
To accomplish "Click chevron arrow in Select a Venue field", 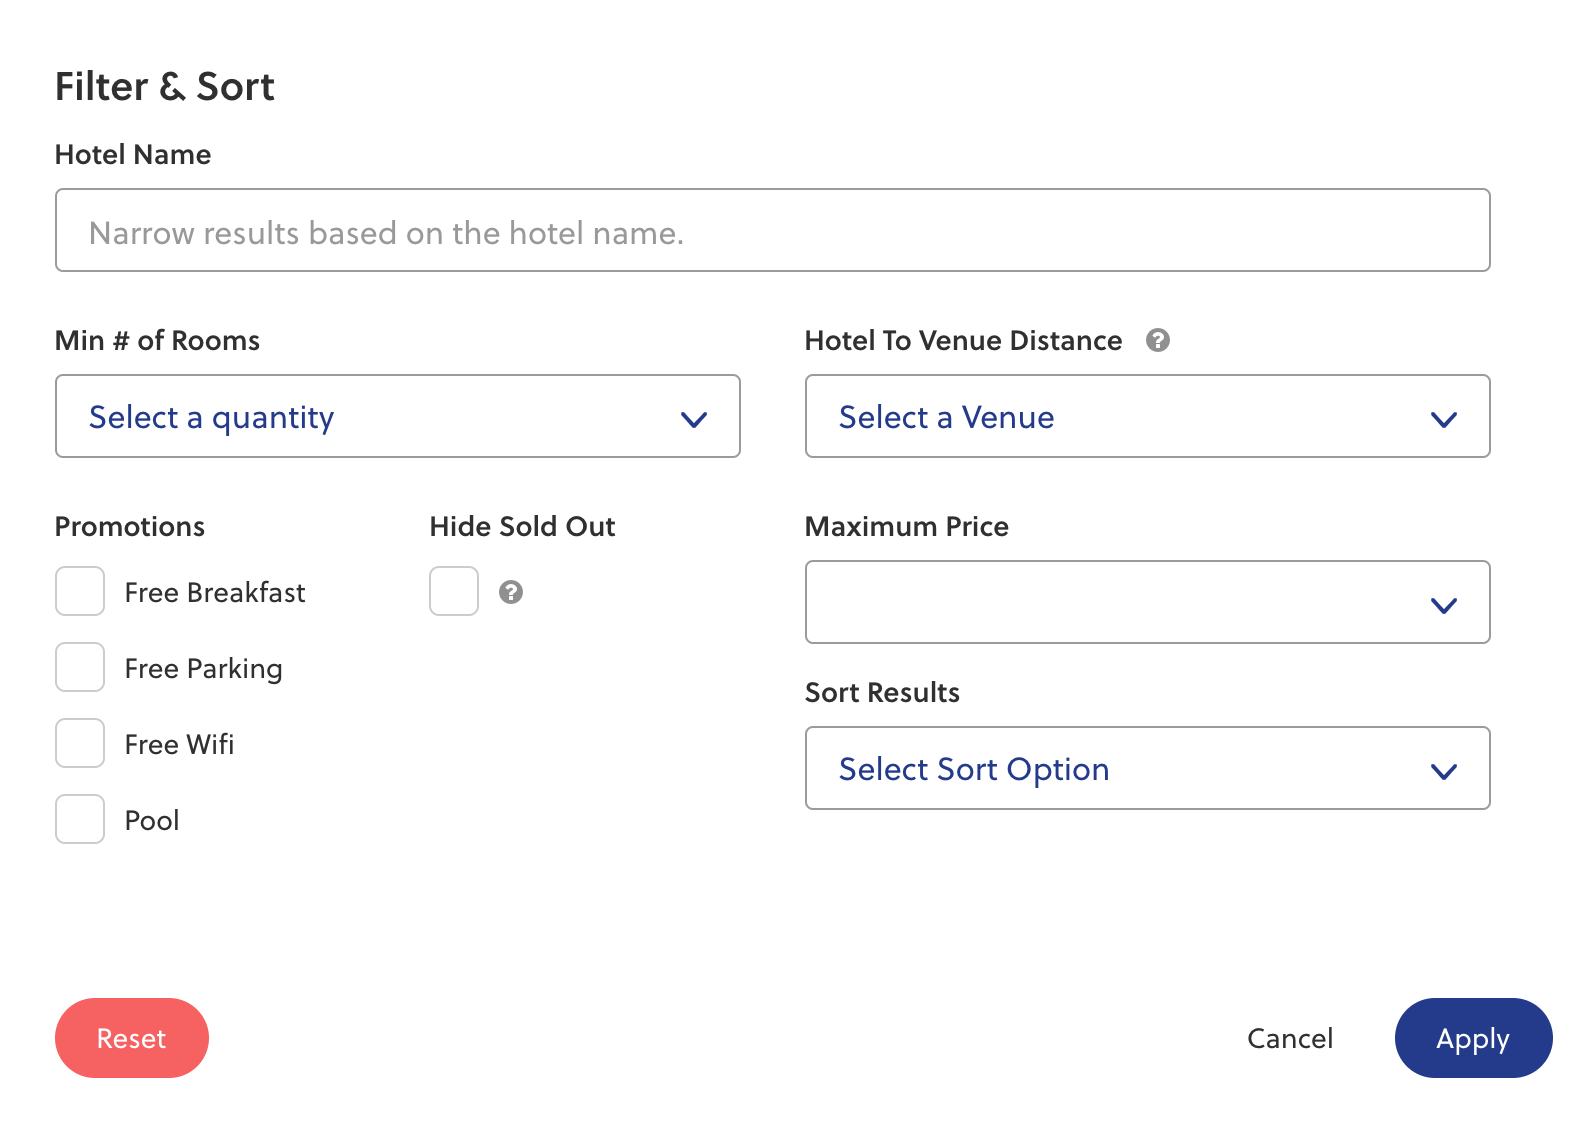I will click(x=1443, y=419).
